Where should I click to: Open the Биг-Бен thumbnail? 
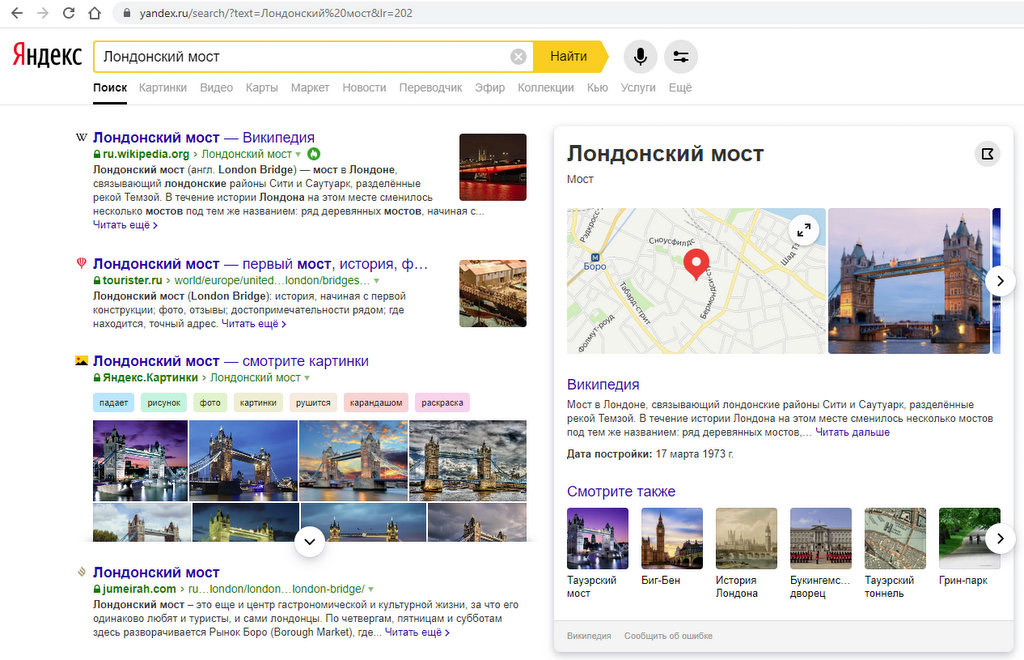(x=672, y=538)
